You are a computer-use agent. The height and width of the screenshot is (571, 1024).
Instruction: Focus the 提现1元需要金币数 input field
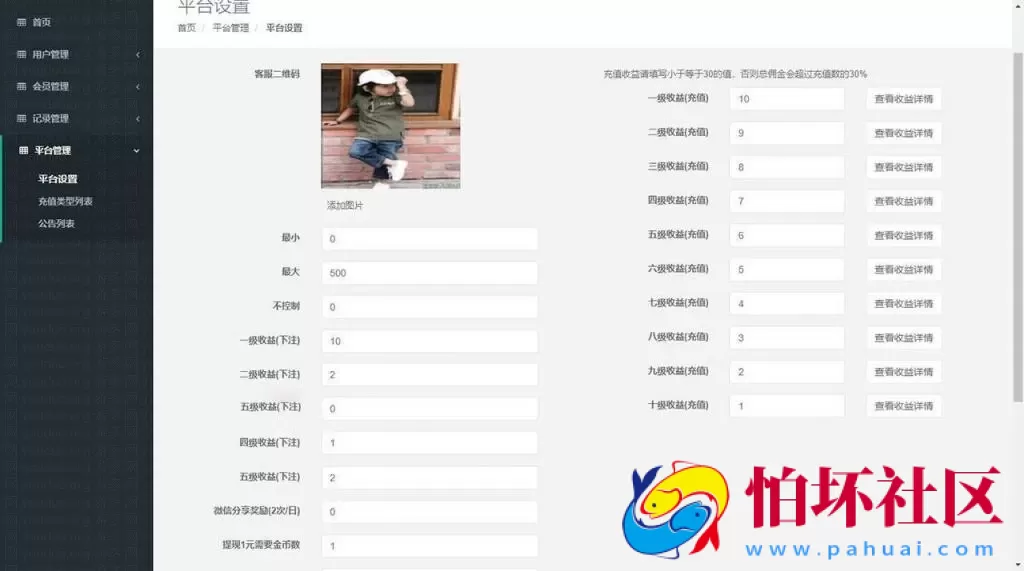point(430,546)
